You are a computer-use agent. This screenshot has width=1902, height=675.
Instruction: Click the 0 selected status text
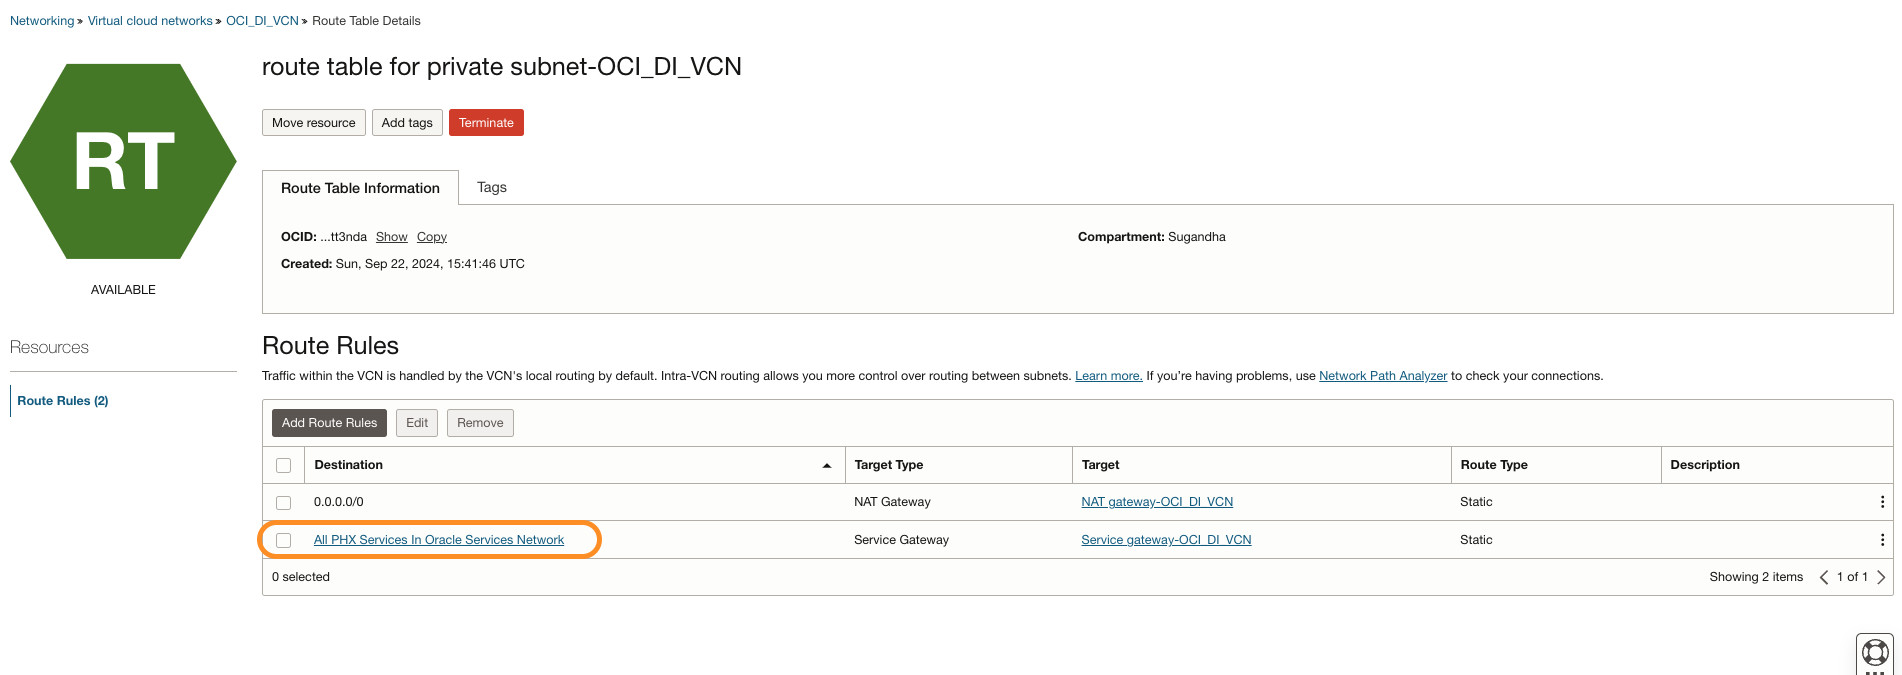click(x=301, y=577)
